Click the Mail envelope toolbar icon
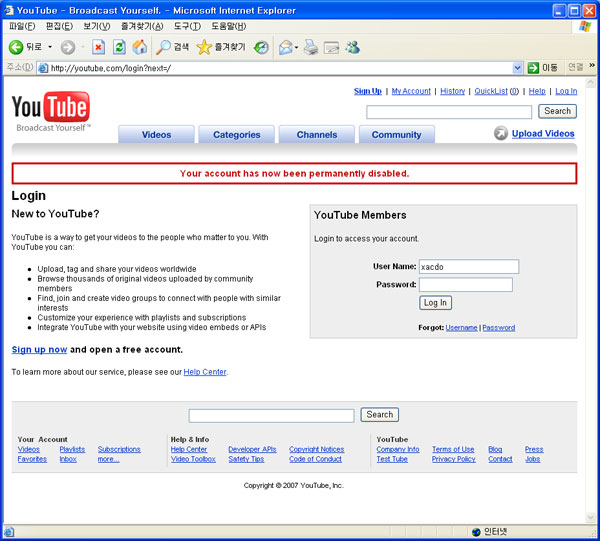 click(285, 47)
